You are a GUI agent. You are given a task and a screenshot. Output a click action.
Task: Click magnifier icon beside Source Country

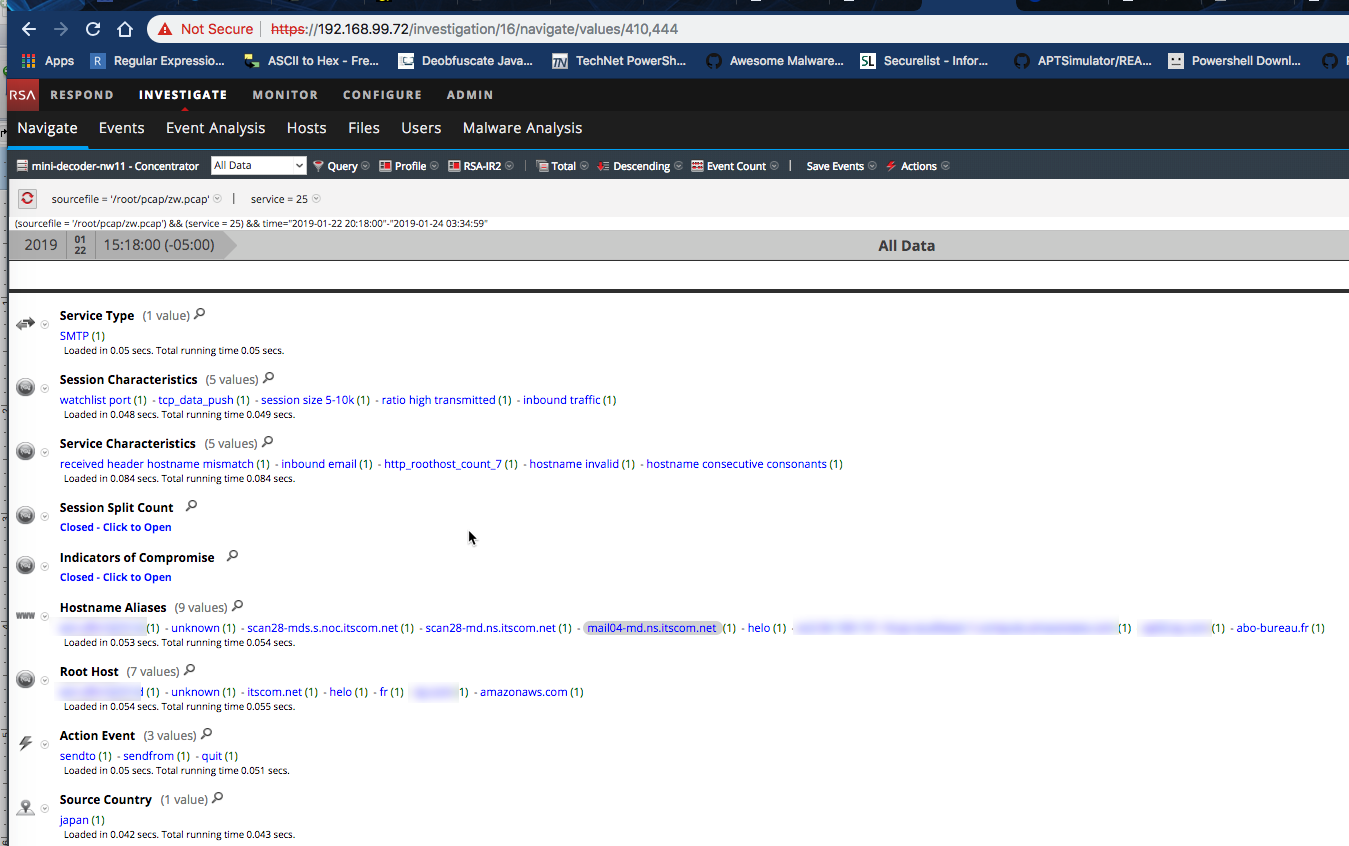[218, 798]
